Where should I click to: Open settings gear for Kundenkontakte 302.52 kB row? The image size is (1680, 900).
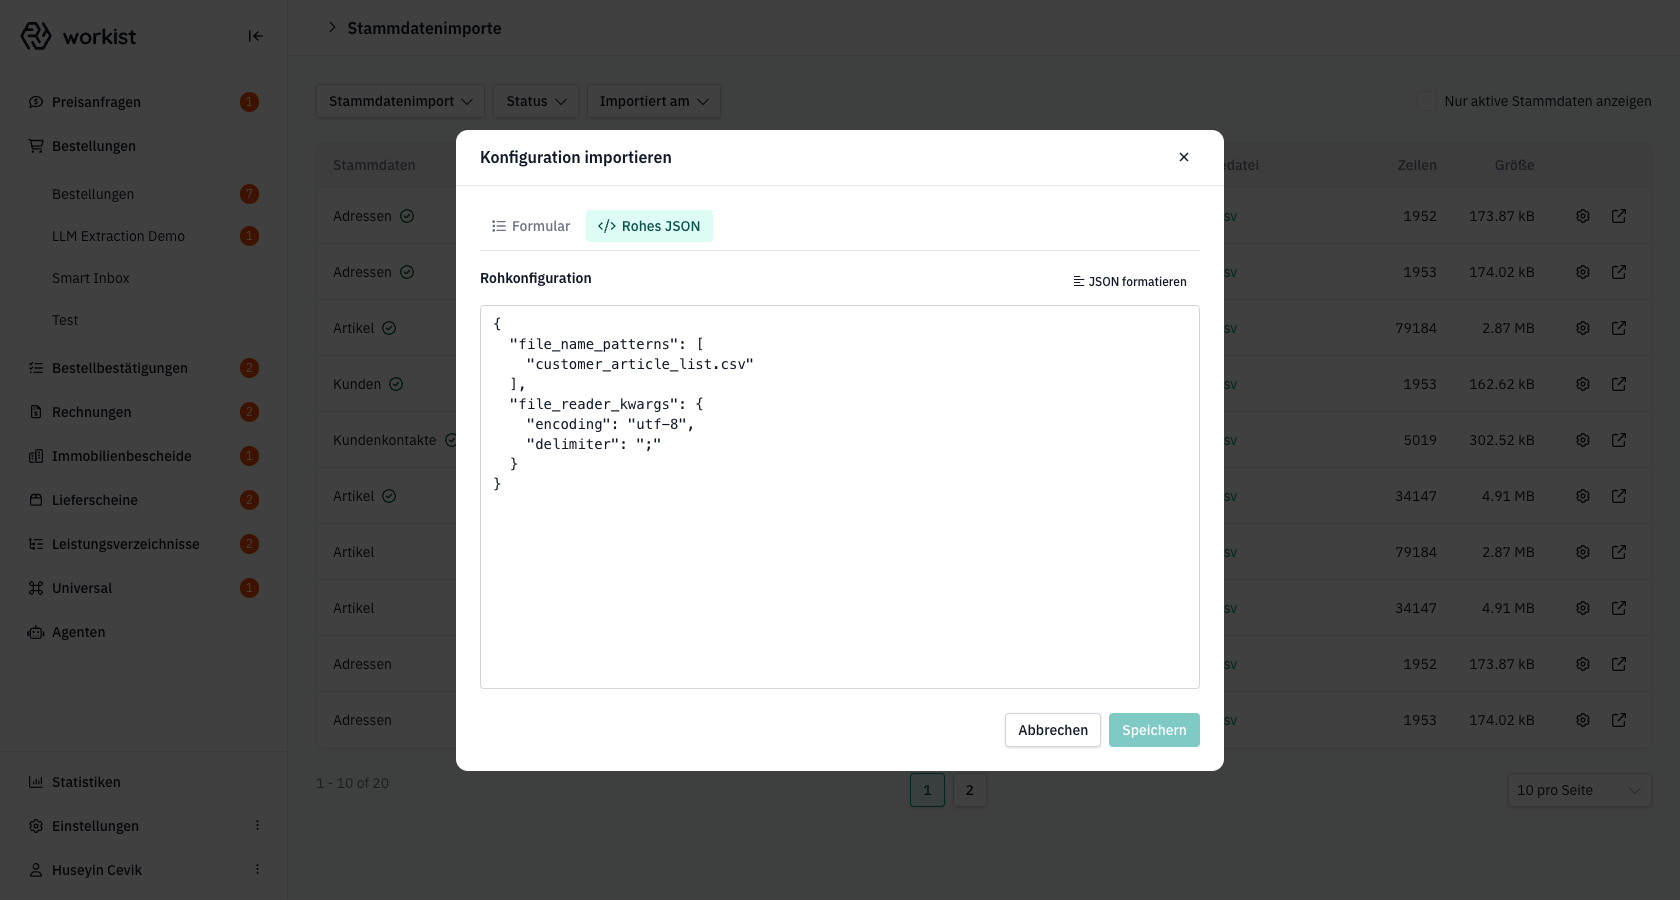coord(1583,440)
